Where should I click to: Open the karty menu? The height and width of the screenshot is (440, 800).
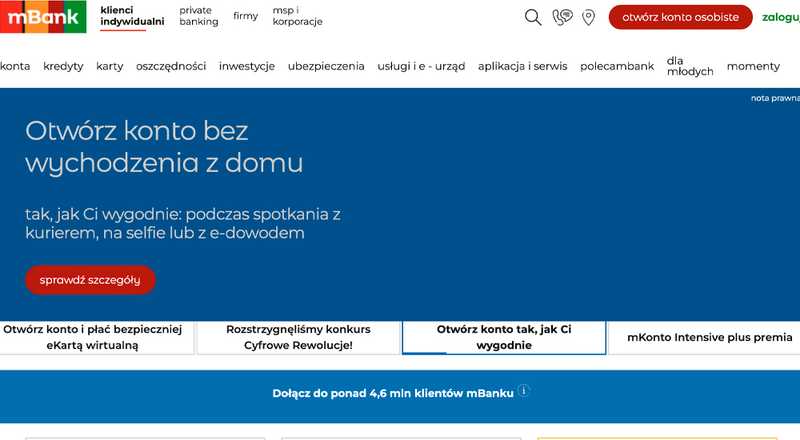[x=110, y=66]
